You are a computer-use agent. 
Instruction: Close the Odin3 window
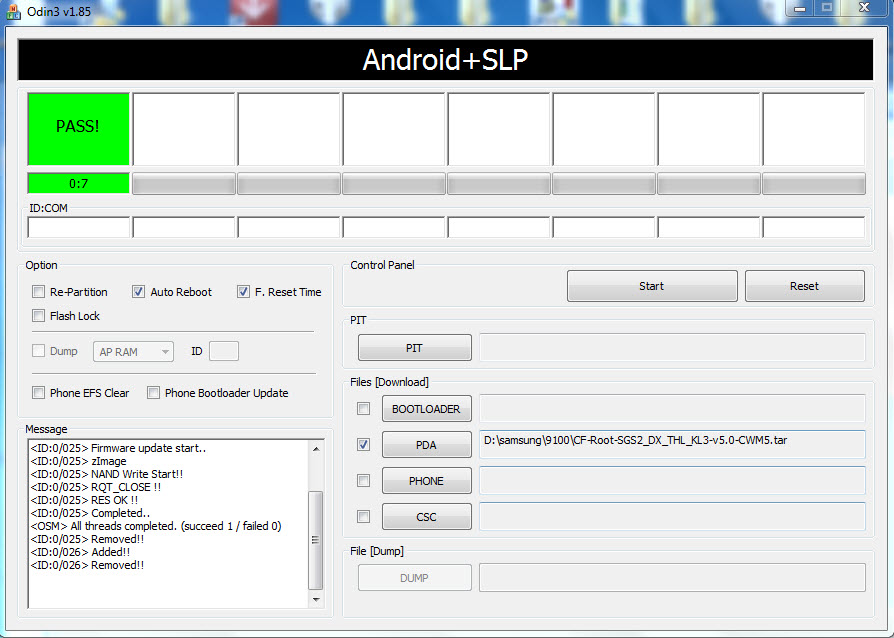(864, 8)
